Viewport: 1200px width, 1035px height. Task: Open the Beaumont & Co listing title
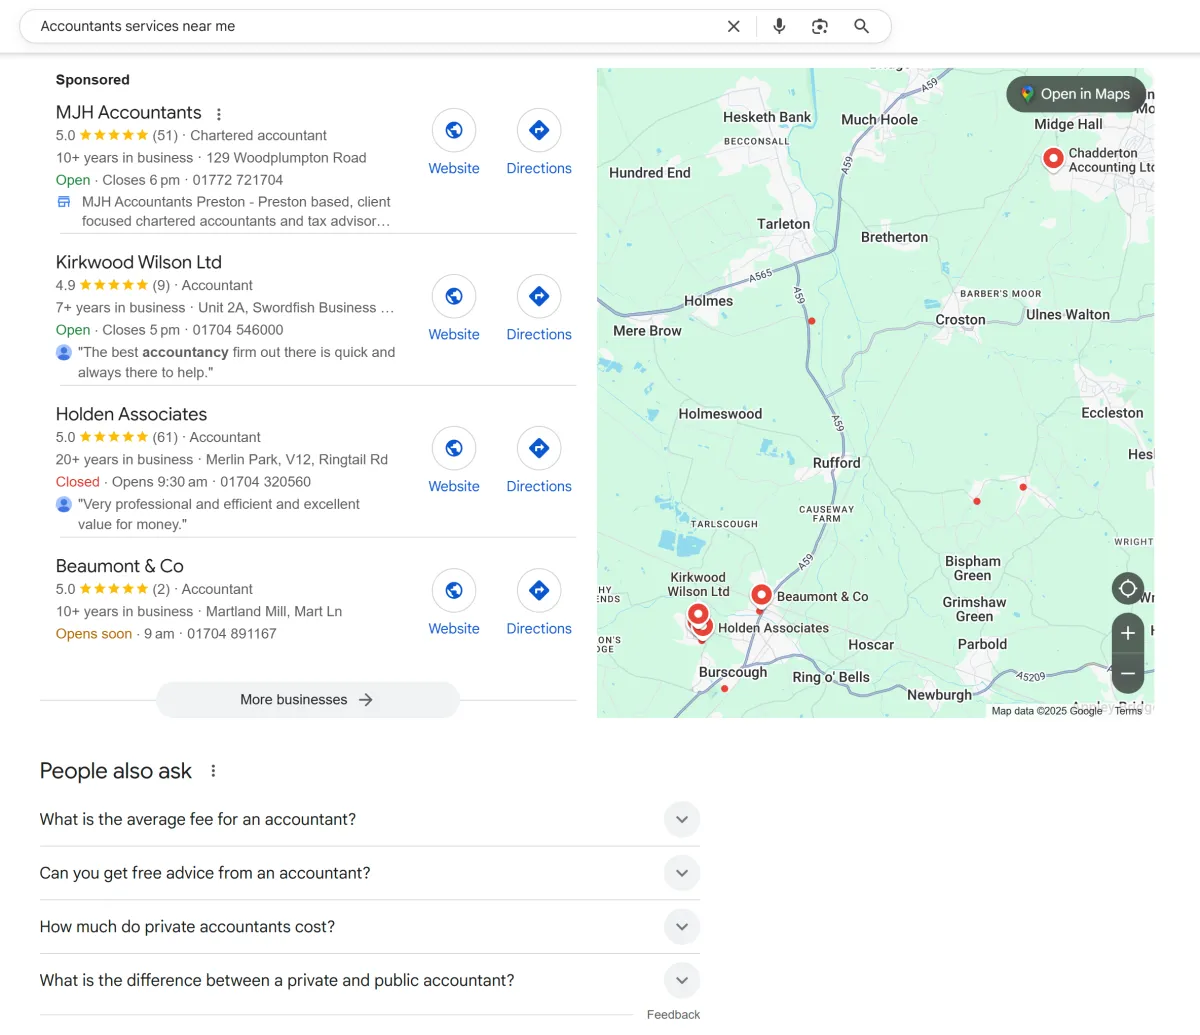pos(120,566)
